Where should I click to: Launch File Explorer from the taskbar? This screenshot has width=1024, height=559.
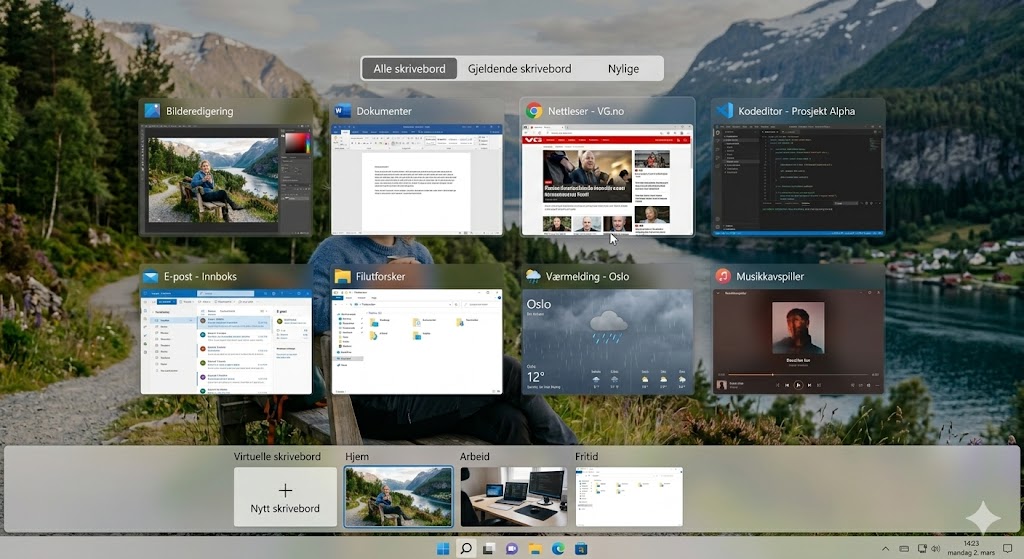point(535,549)
